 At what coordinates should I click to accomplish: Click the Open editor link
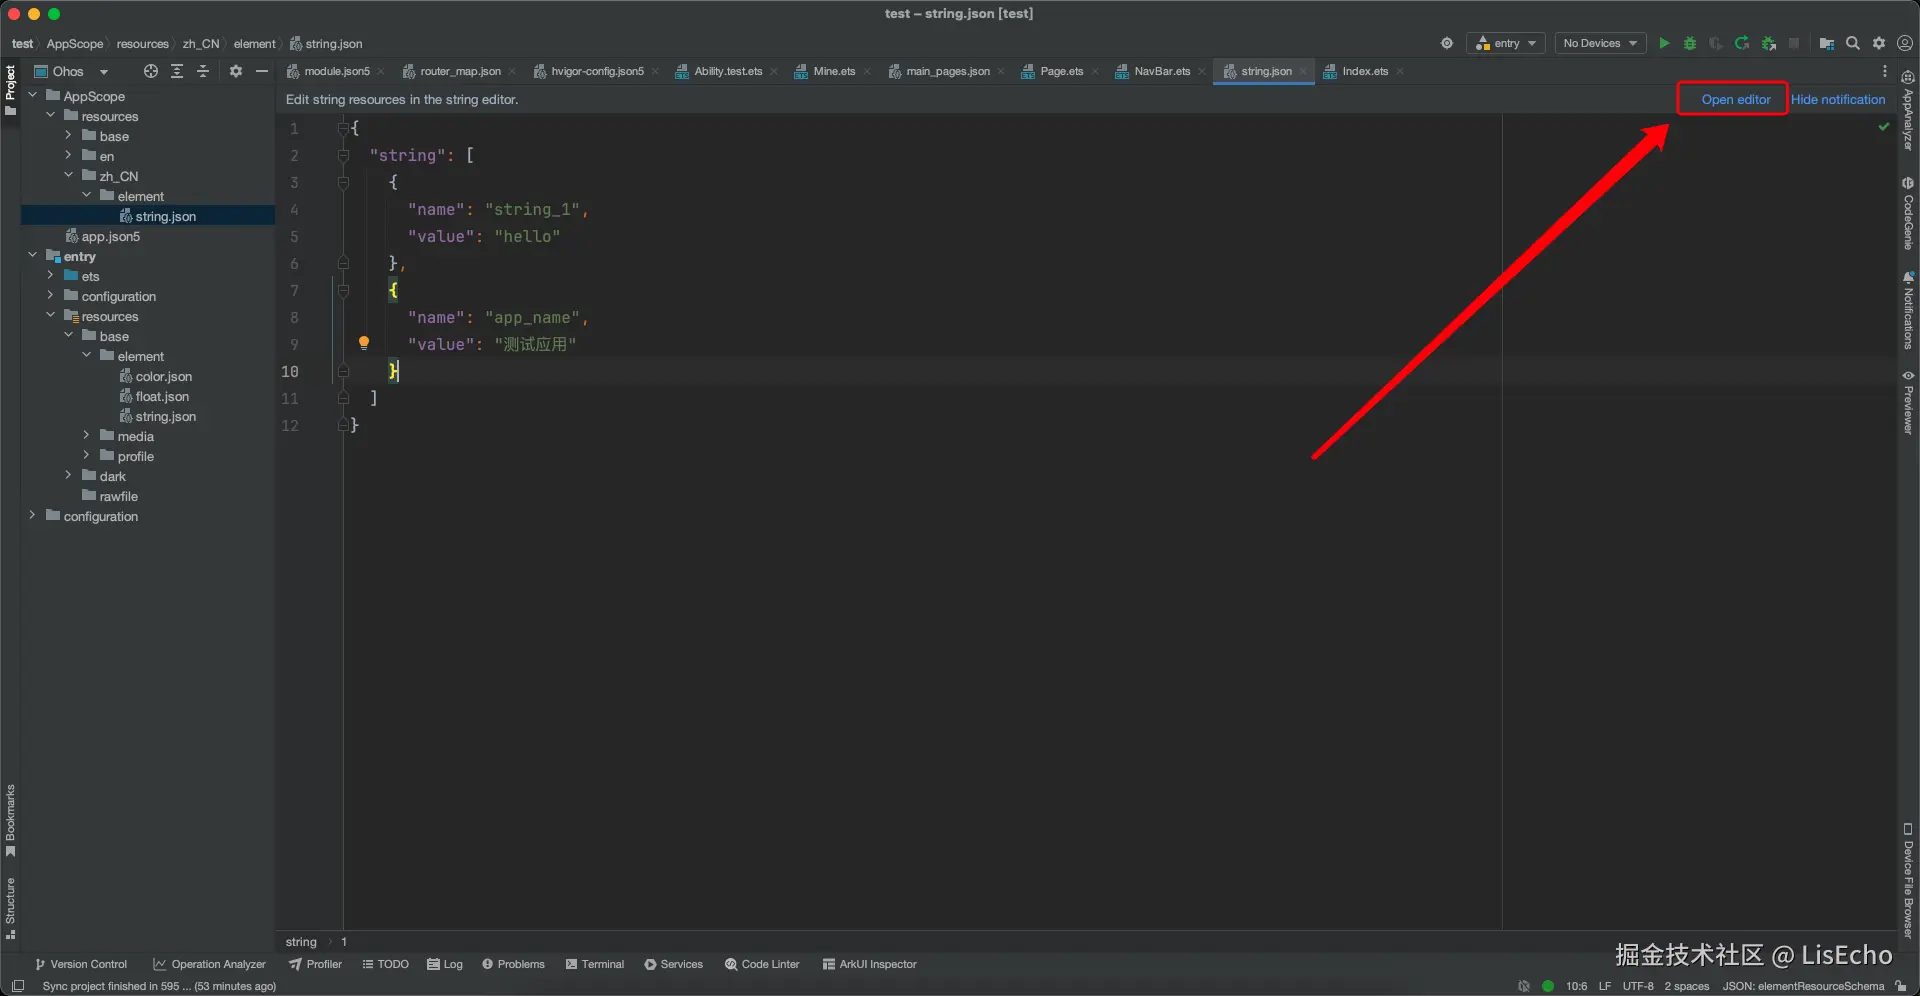(x=1735, y=99)
